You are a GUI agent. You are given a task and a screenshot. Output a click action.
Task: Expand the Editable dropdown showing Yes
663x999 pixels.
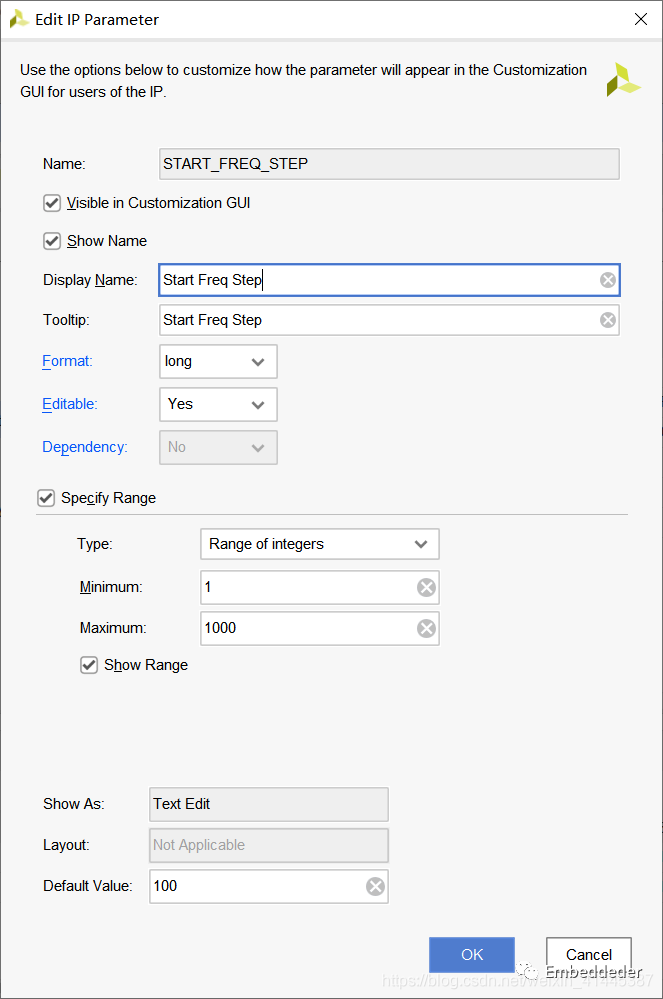pyautogui.click(x=218, y=404)
